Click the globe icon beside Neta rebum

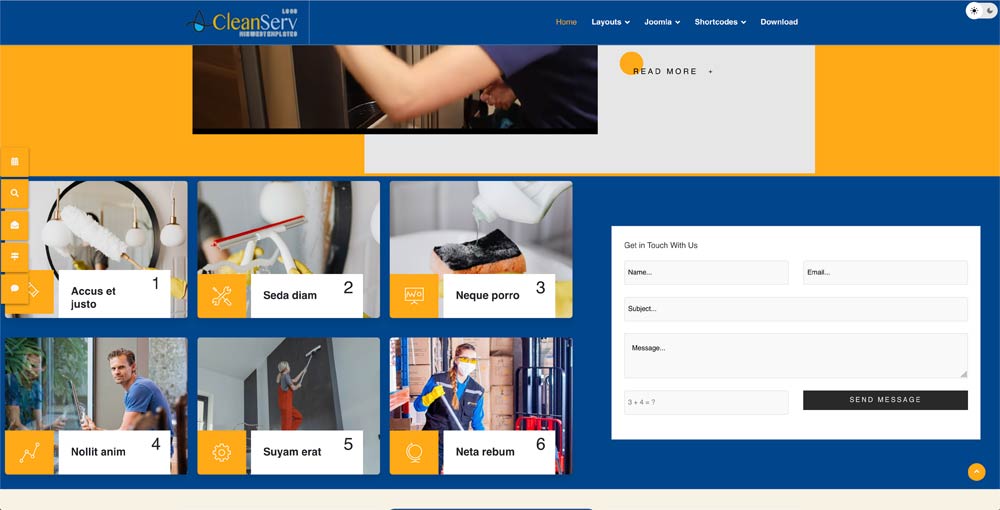(414, 452)
